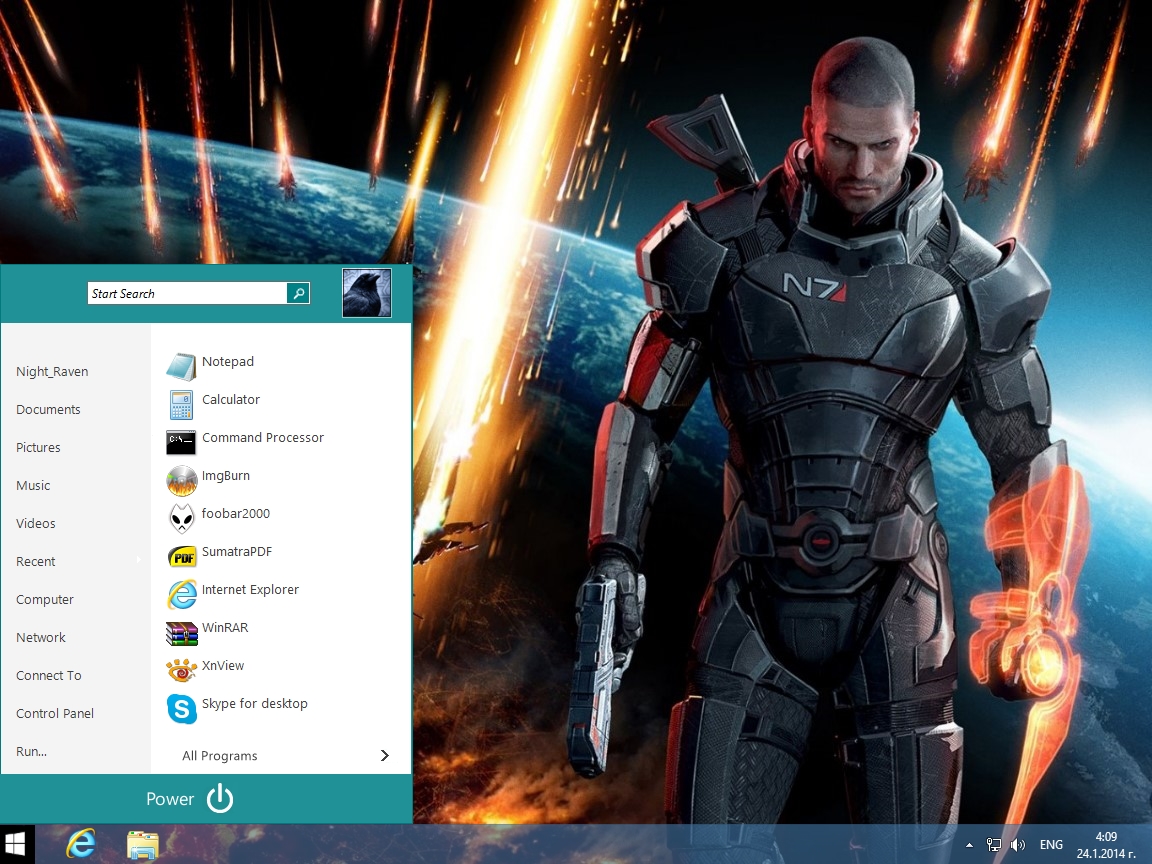Open Internet Explorer from the taskbar
The image size is (1152, 864).
(x=81, y=844)
